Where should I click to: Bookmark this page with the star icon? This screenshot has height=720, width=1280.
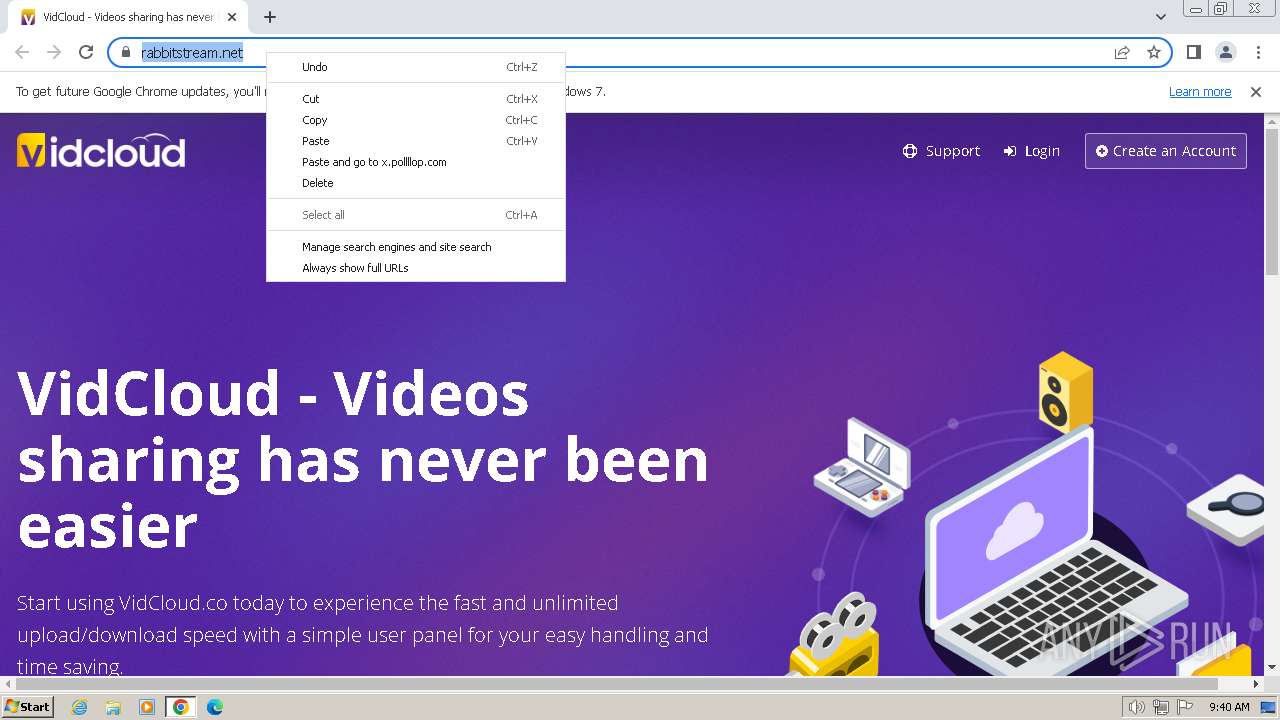tap(1154, 52)
